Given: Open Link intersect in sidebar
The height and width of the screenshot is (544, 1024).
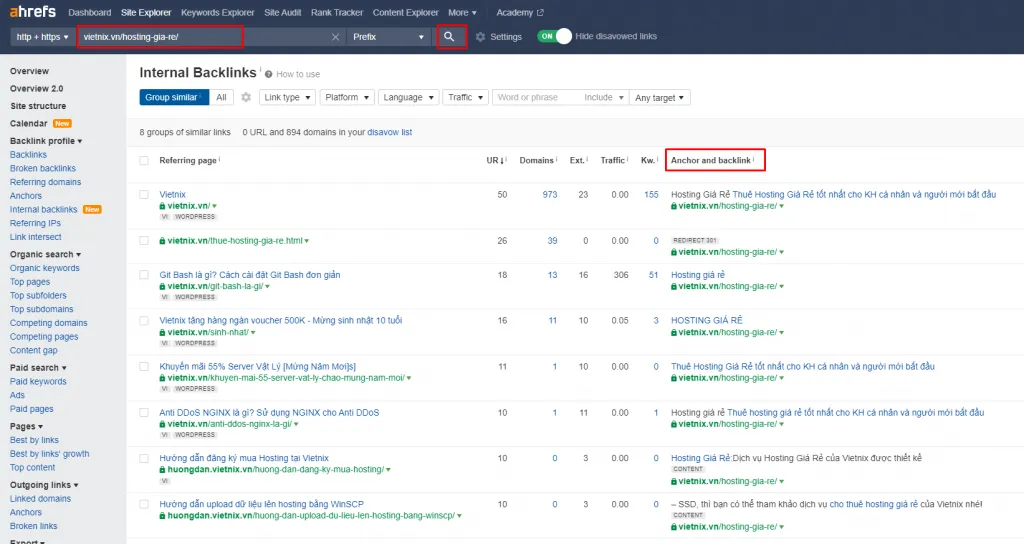Looking at the screenshot, I should tap(35, 237).
